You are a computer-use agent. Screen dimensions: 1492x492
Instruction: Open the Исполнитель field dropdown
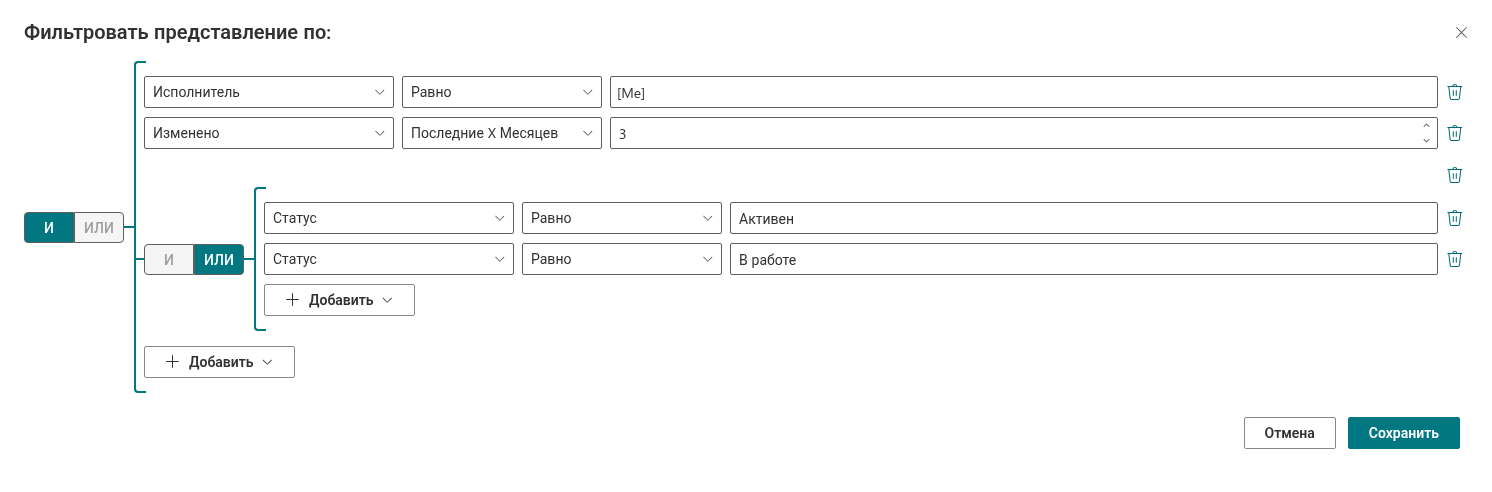point(269,92)
